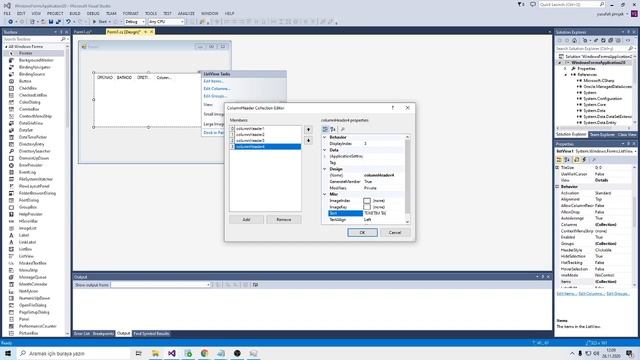Click Search Toolbox input field
Viewport: 640px width, 360px height.
tap(35, 39)
